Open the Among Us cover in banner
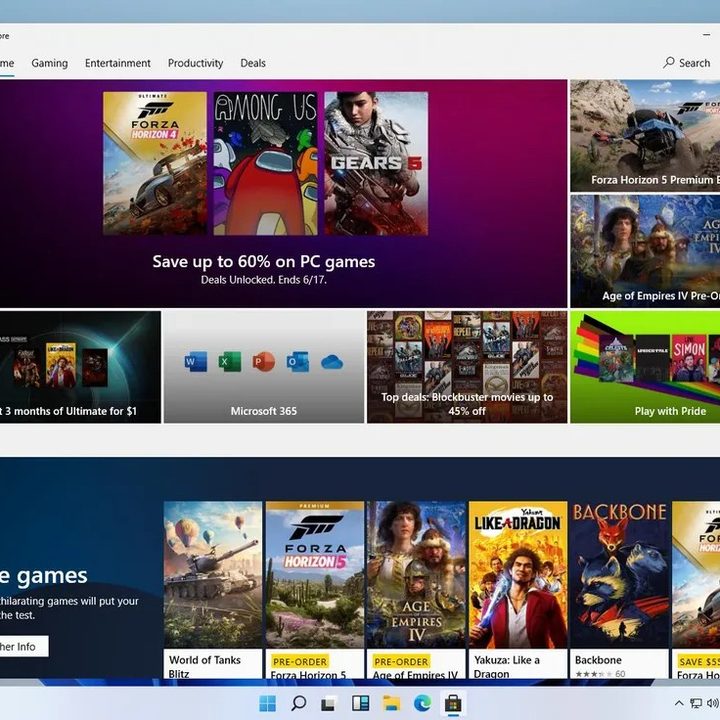The height and width of the screenshot is (720, 720). coord(265,163)
